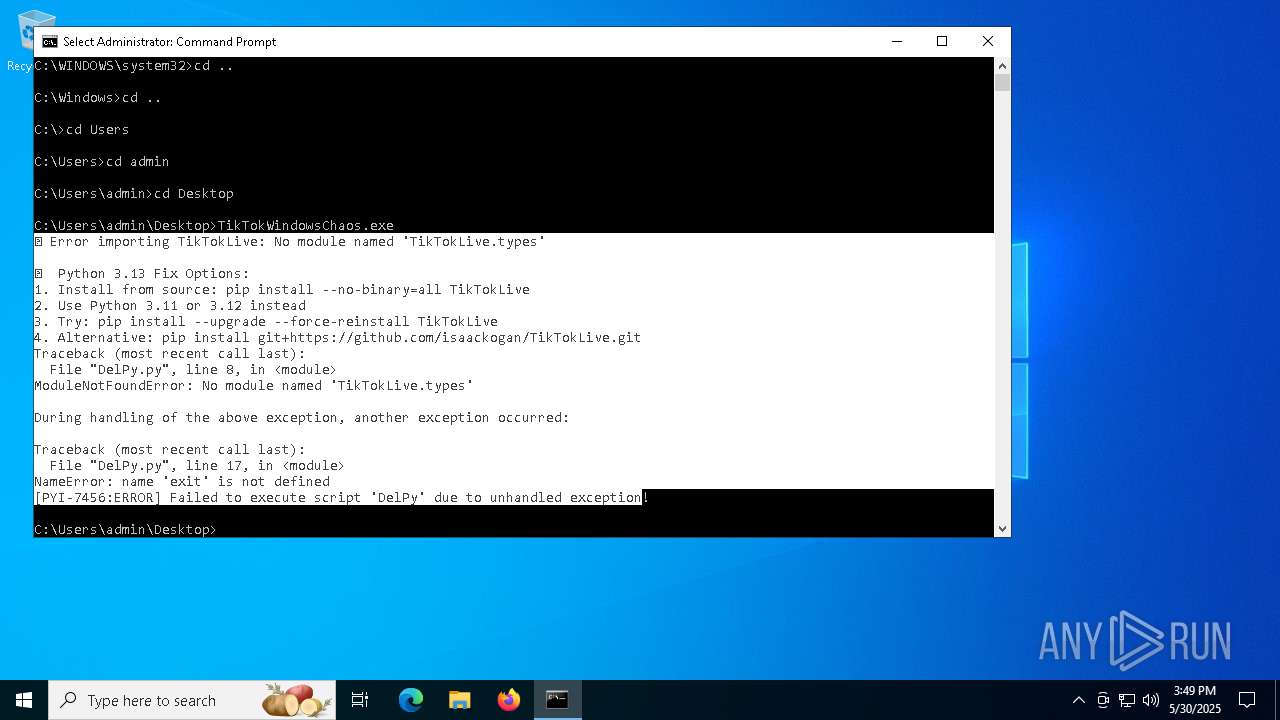Close the Command Prompt window
The width and height of the screenshot is (1280, 720).
(x=988, y=41)
